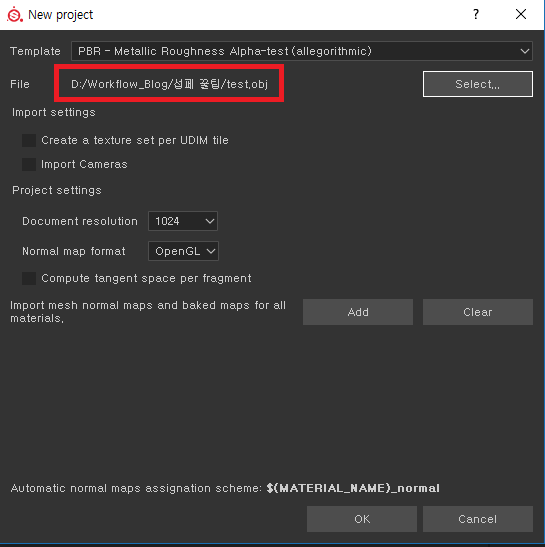Screen dimensions: 545x547
Task: Open the Template dropdown list
Action: 302,51
